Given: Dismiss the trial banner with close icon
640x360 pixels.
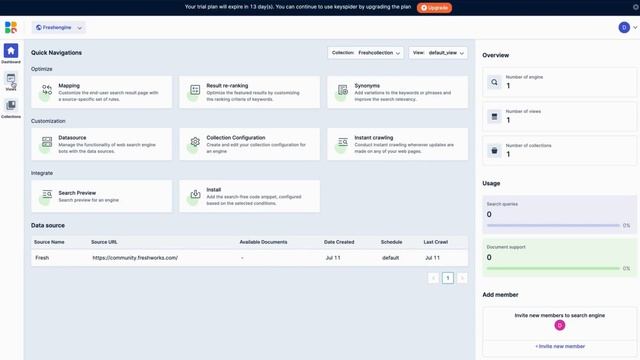Looking at the screenshot, I should tap(636, 7).
